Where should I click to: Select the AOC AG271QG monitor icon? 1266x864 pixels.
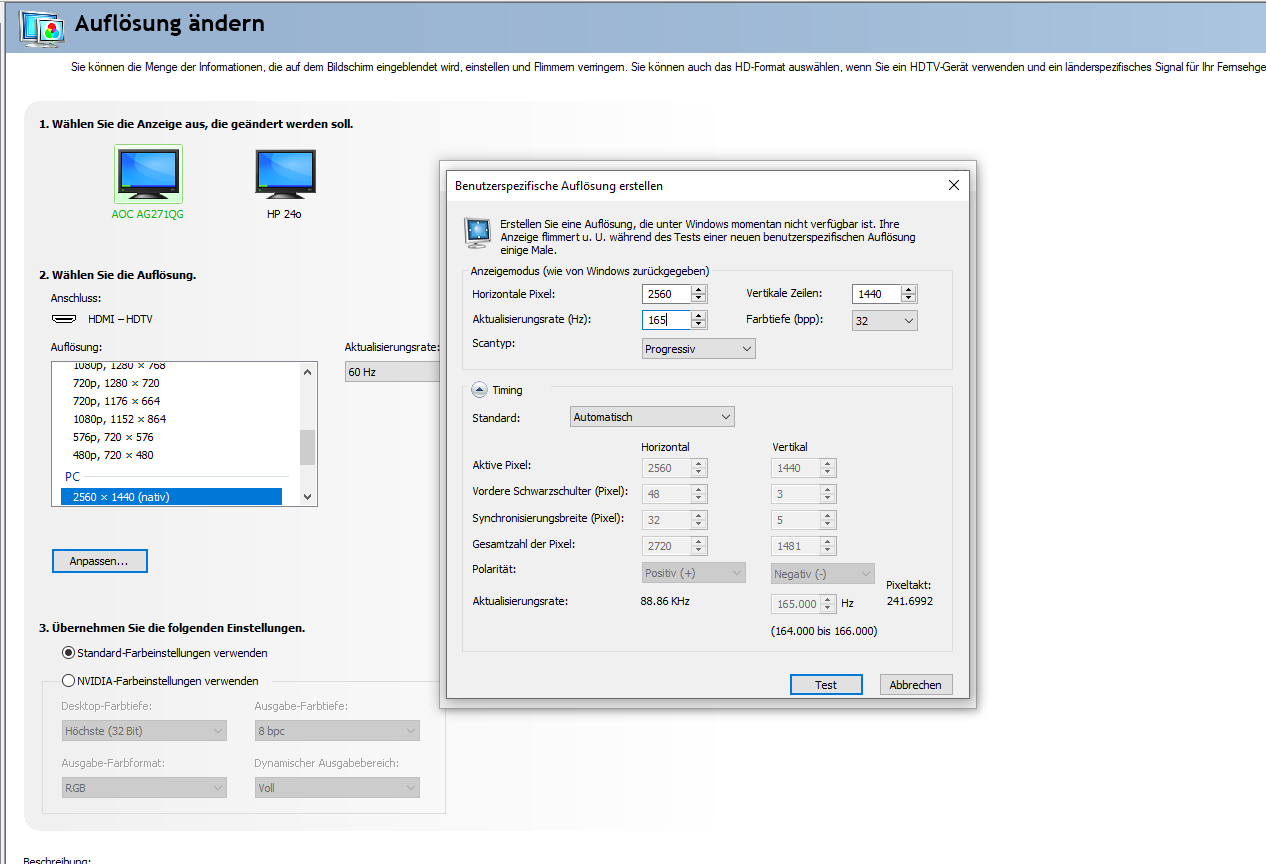[x=148, y=174]
